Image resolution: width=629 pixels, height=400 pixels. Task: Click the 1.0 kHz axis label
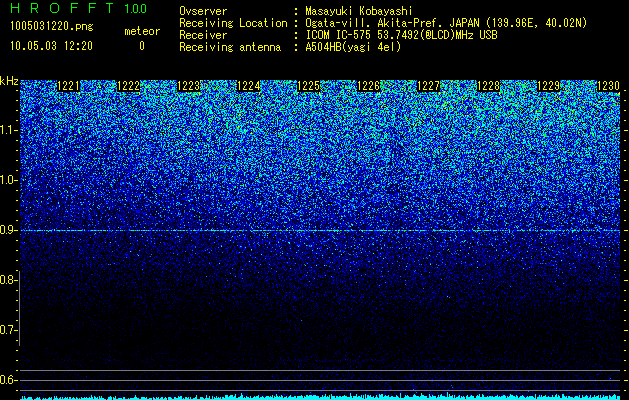pyautogui.click(x=7, y=180)
